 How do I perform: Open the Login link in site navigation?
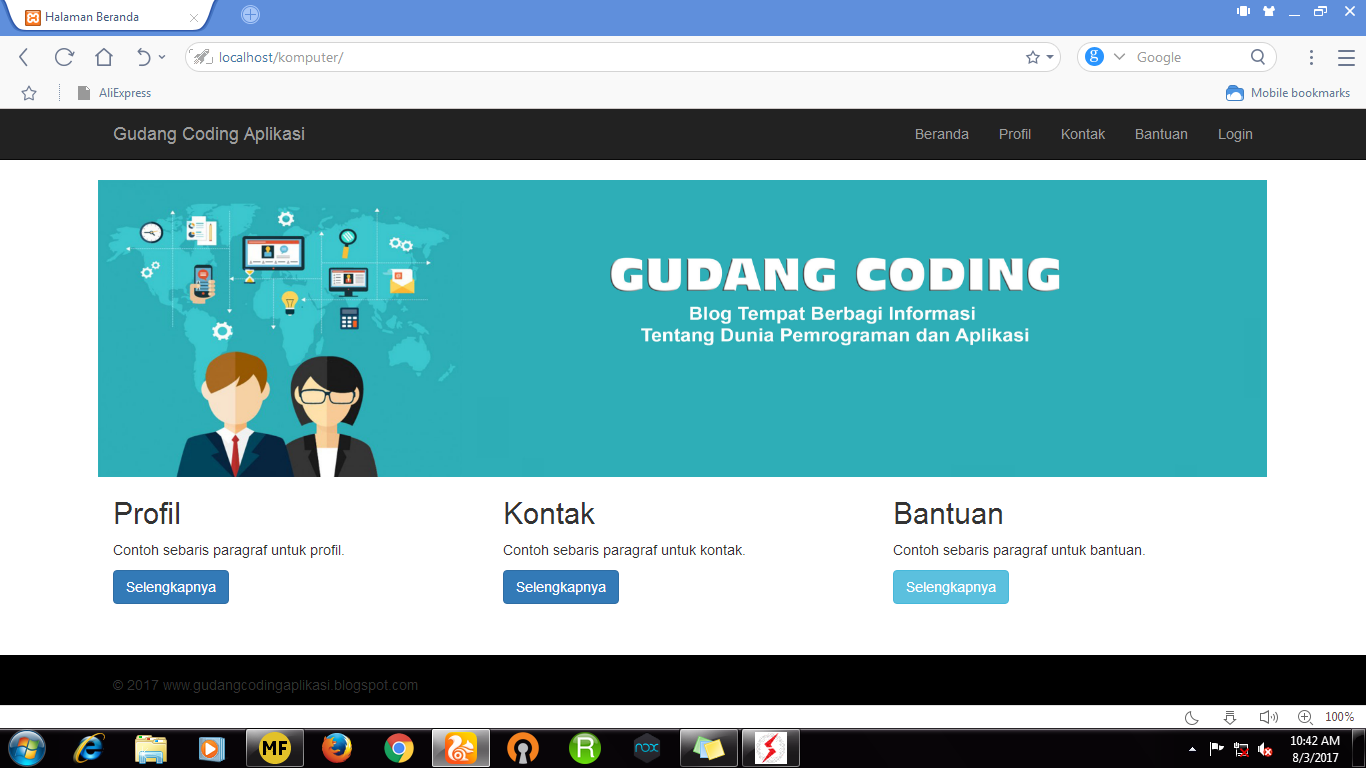[1235, 133]
